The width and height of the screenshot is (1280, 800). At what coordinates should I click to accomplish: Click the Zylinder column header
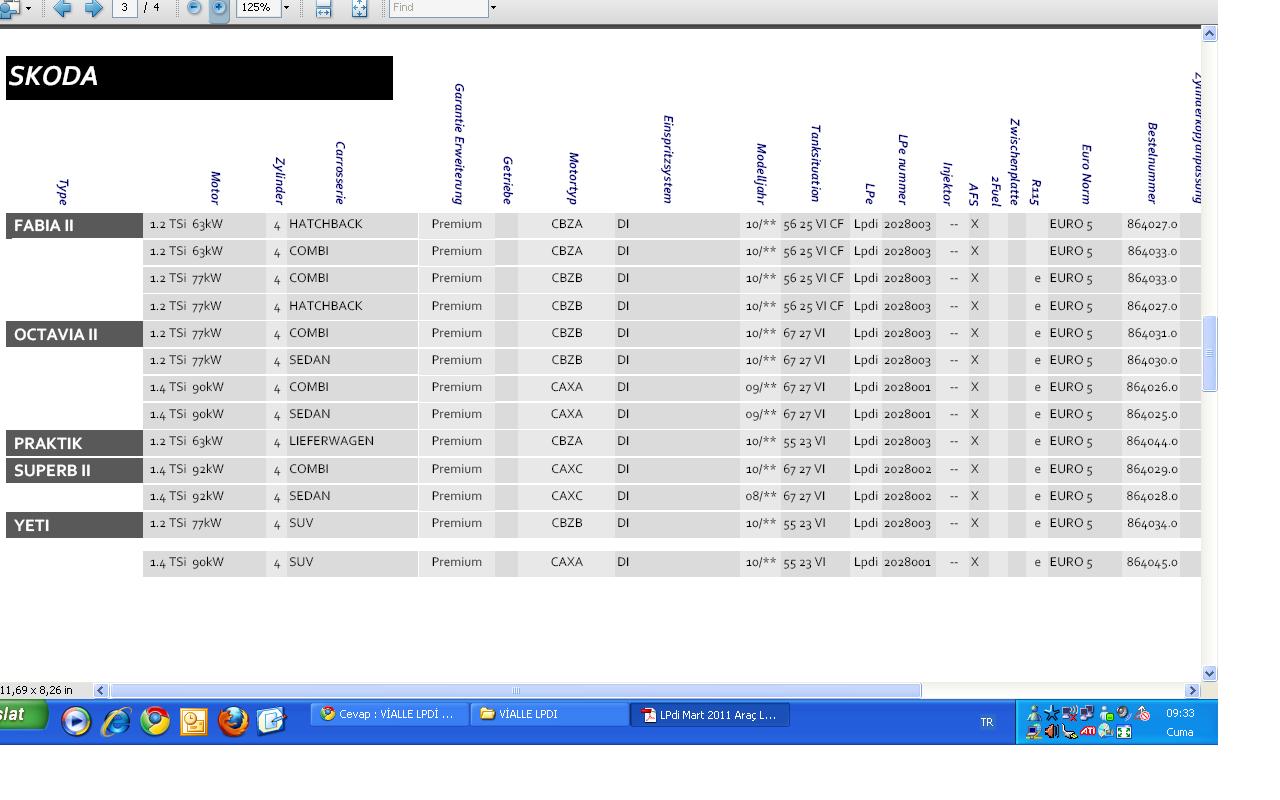[x=279, y=180]
